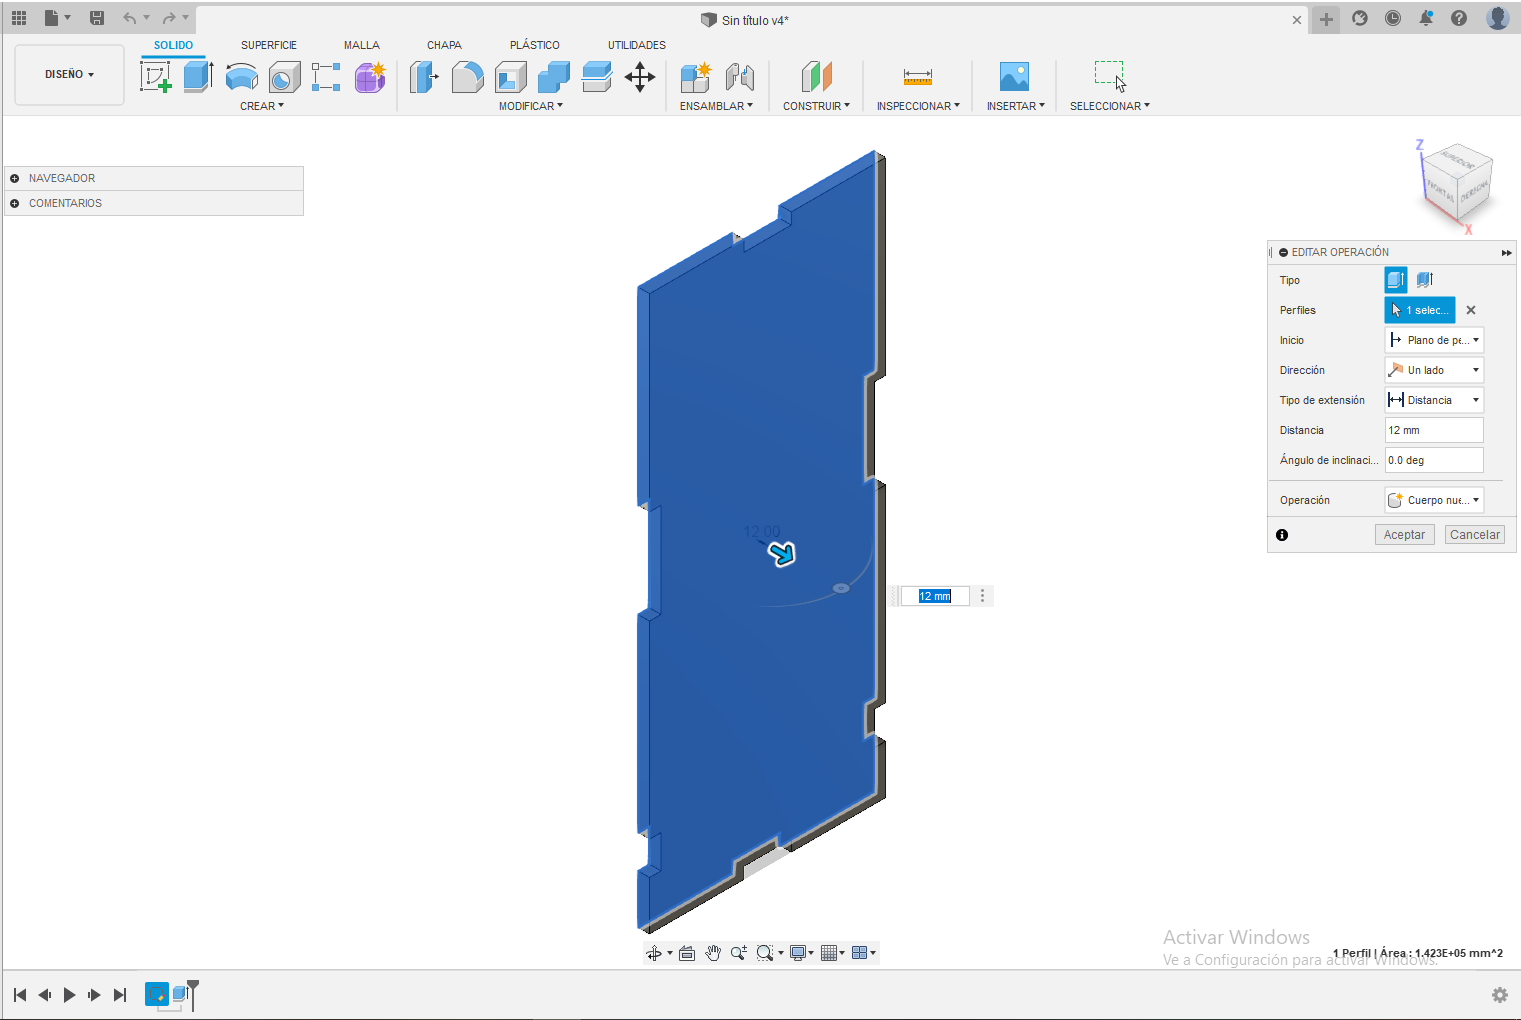Click the Joint tool icon
The image size is (1521, 1020).
point(740,77)
